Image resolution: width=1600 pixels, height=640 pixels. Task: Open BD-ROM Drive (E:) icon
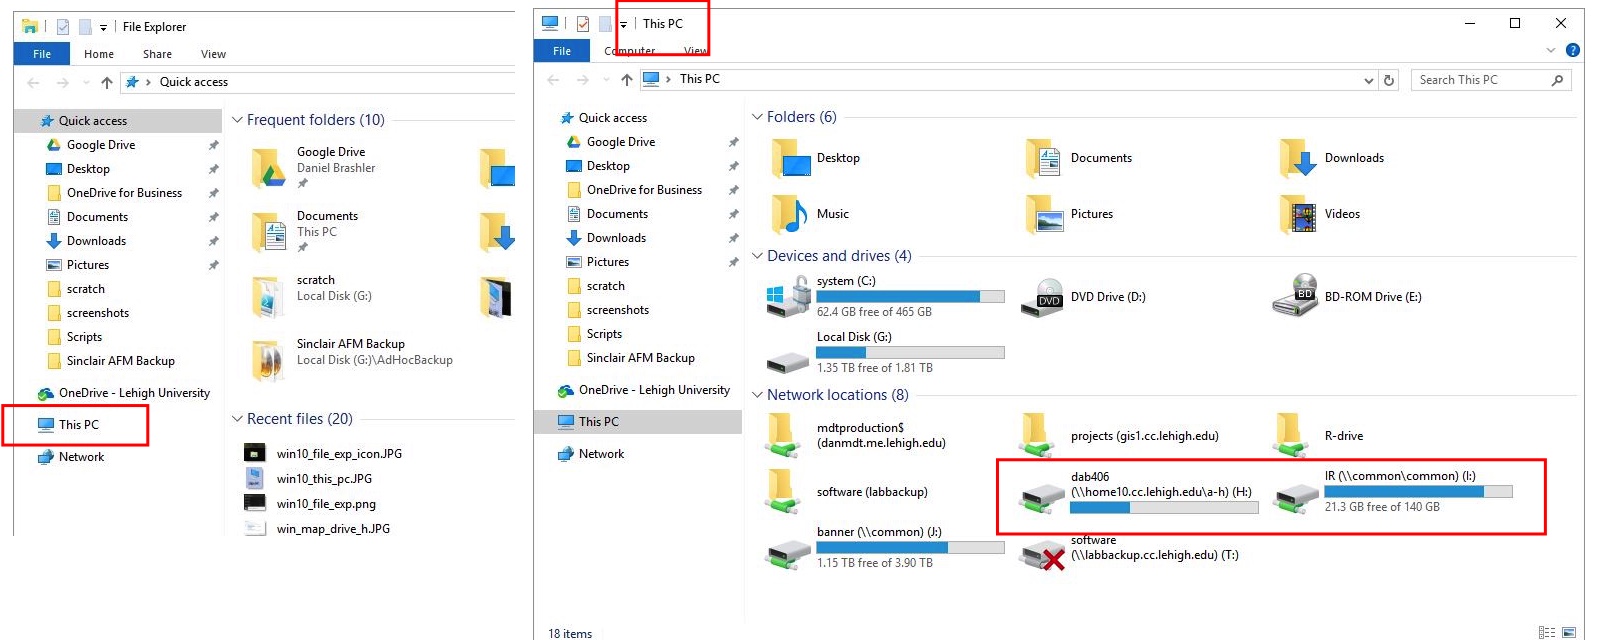click(x=1295, y=296)
